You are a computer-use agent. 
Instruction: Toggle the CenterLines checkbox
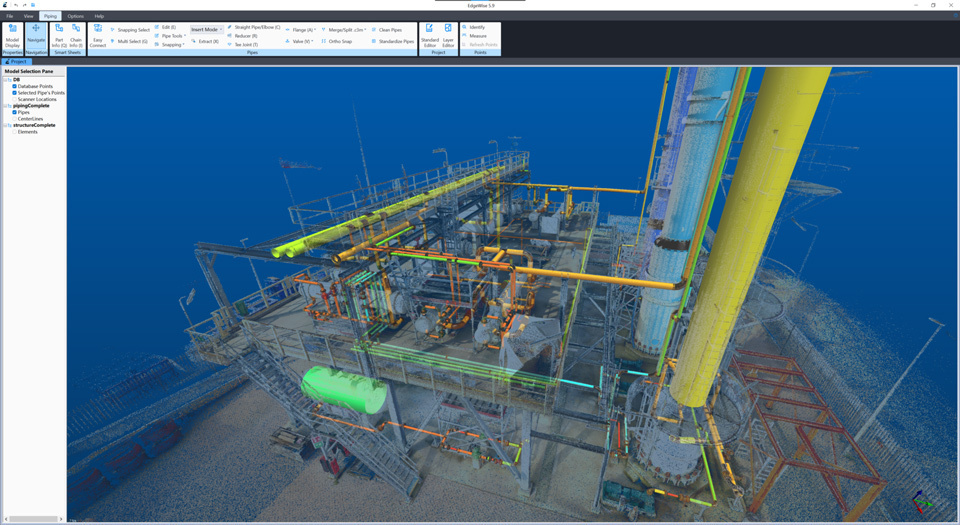pos(14,119)
